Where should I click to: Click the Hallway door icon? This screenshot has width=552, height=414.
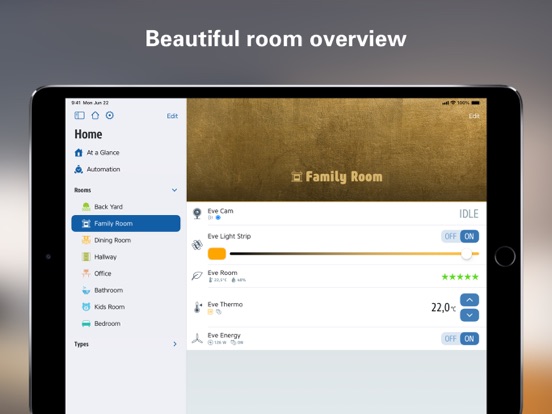(86, 257)
